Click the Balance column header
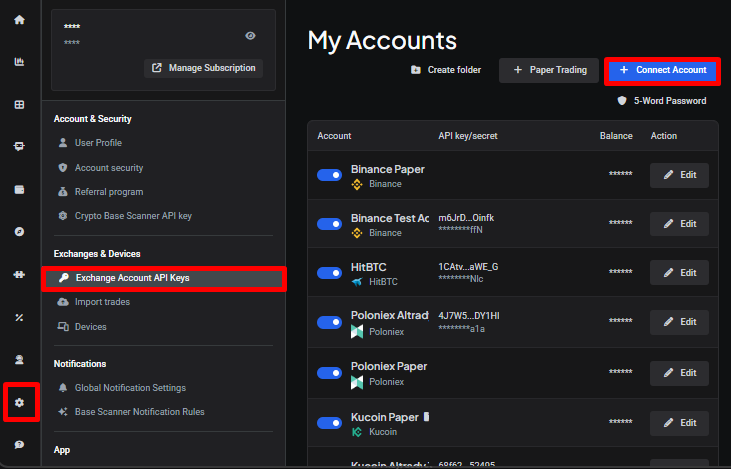The width and height of the screenshot is (731, 469). (x=616, y=136)
